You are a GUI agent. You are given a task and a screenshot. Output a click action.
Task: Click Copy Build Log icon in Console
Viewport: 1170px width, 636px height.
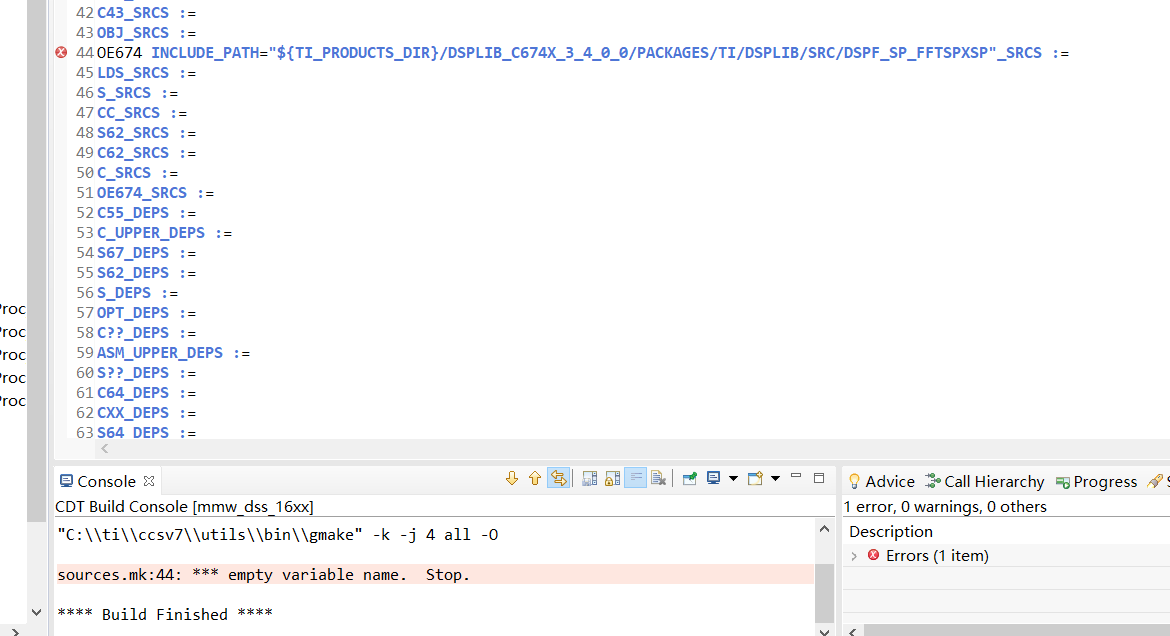point(589,478)
